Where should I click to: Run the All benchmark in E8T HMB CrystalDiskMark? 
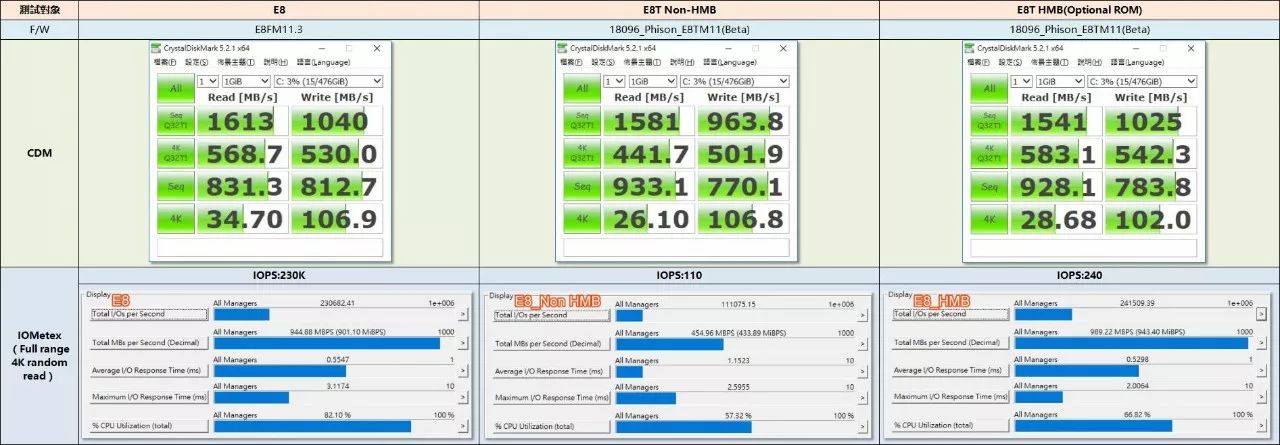[988, 88]
